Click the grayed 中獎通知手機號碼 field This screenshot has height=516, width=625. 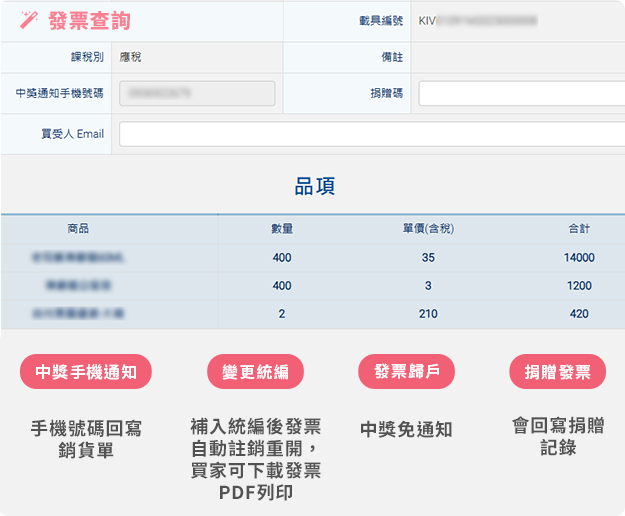coord(197,94)
